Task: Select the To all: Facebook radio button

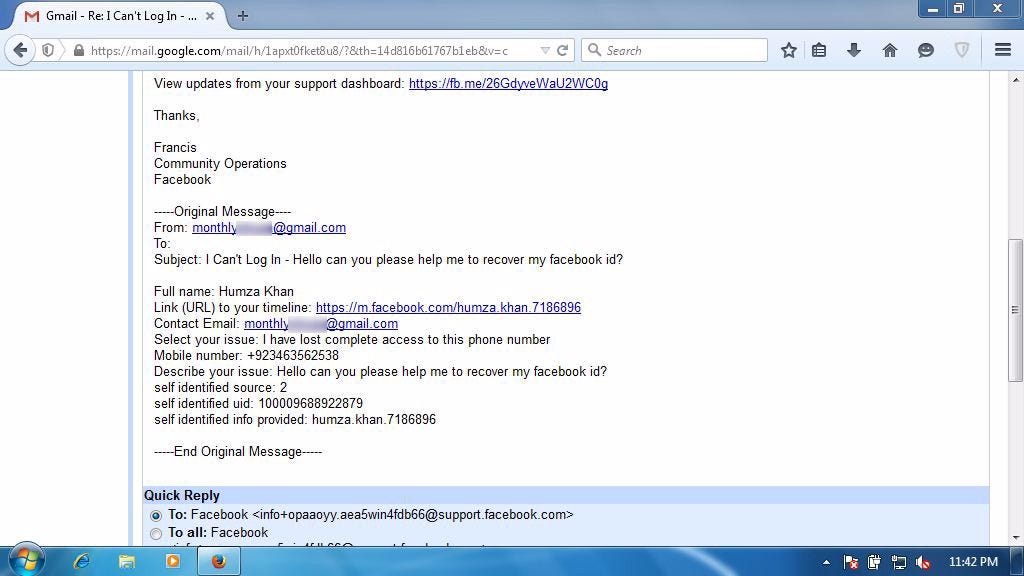Action: click(155, 534)
